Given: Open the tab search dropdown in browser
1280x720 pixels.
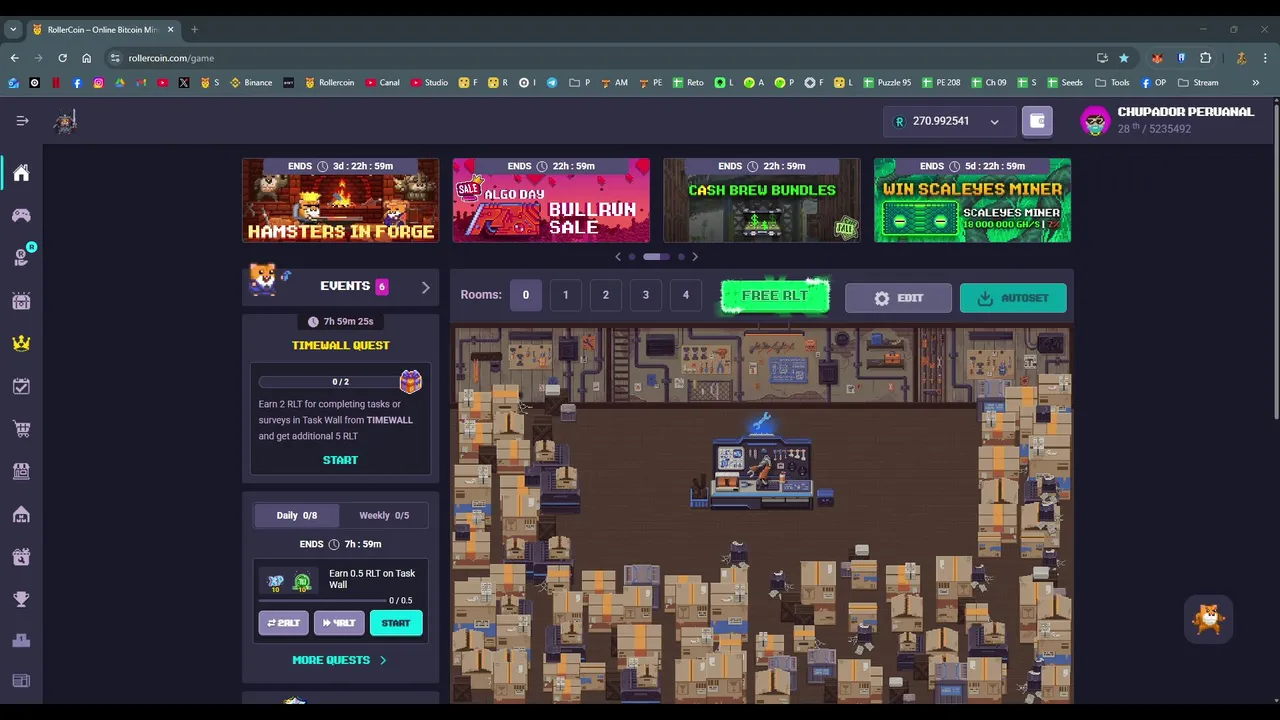Looking at the screenshot, I should point(13,30).
